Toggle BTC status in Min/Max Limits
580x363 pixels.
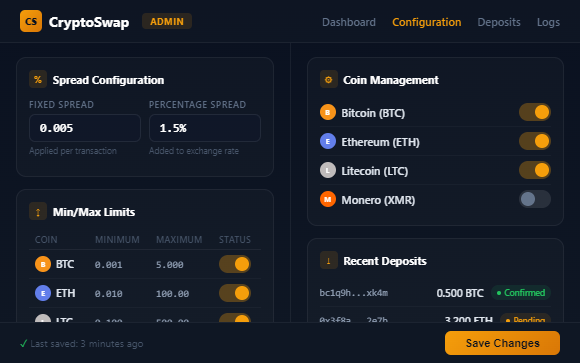(235, 264)
